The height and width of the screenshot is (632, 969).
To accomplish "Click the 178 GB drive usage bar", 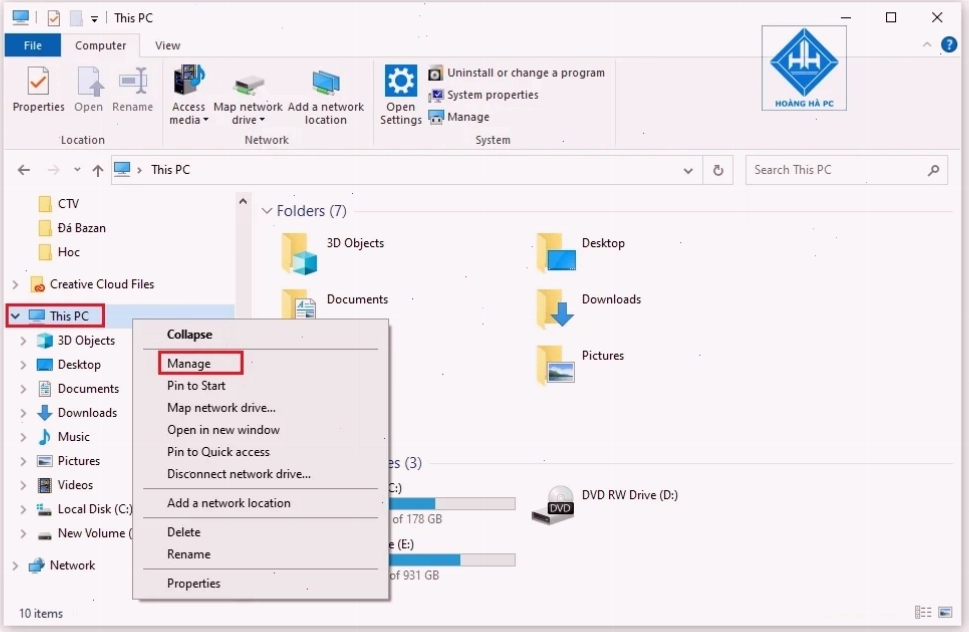I will [x=452, y=503].
